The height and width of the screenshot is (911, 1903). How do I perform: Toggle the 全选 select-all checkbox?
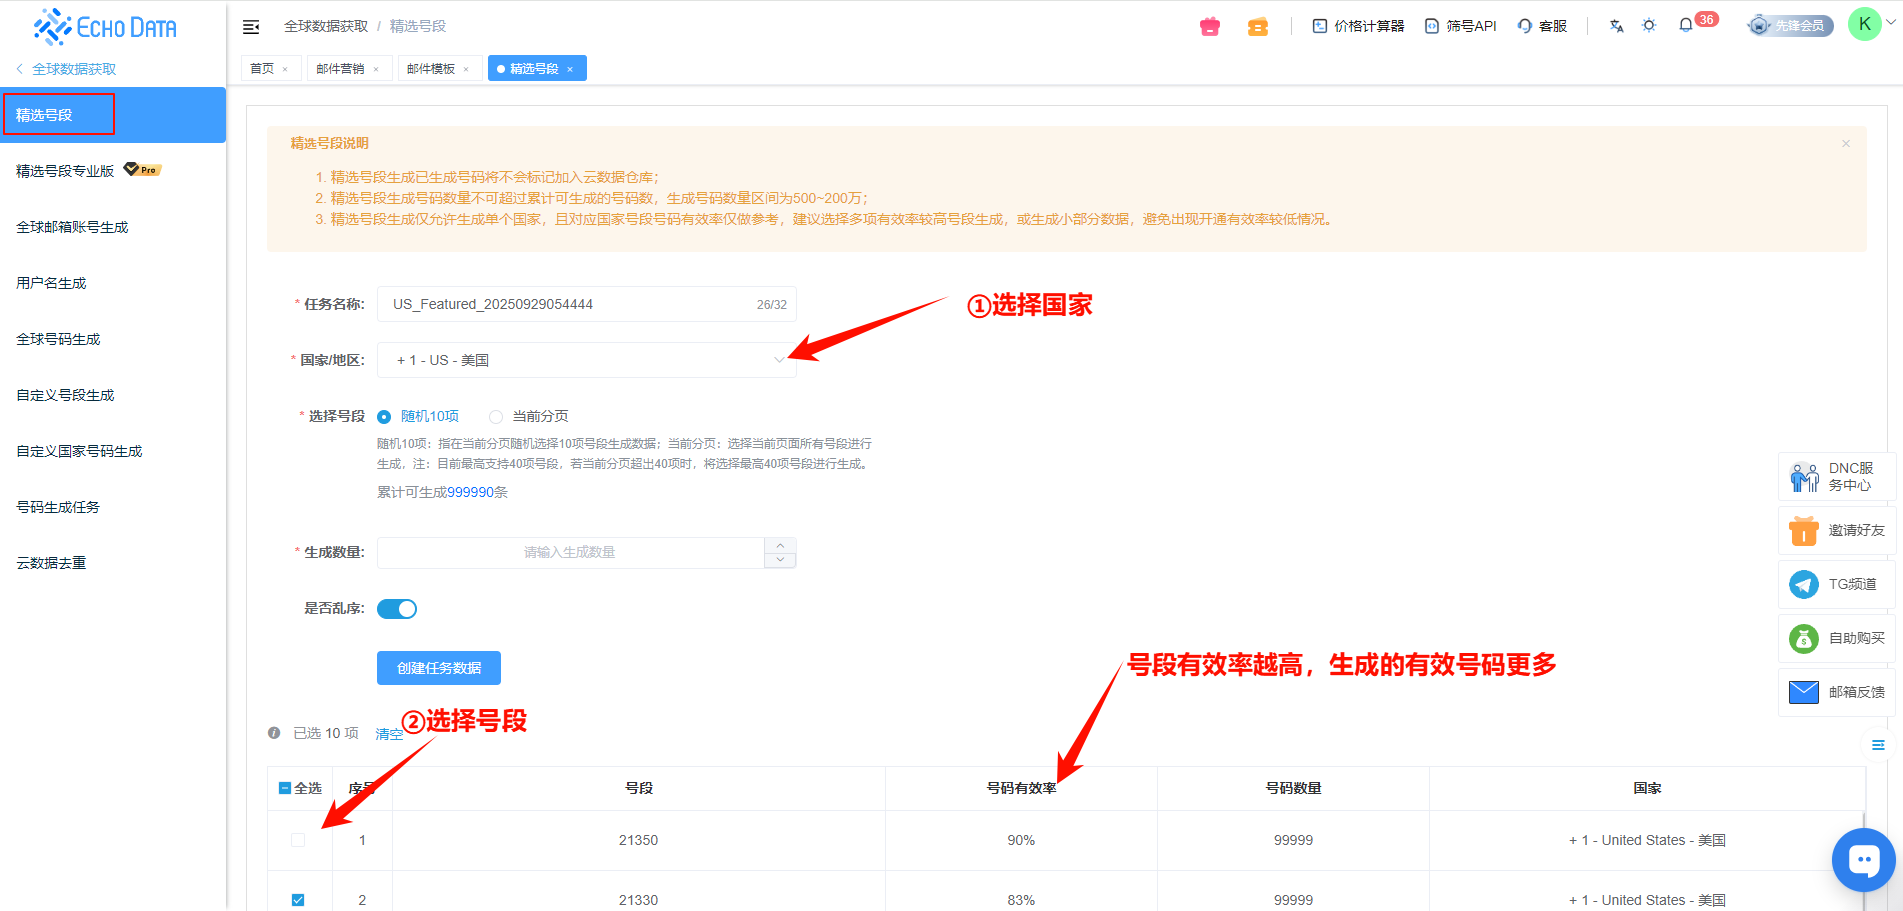(x=285, y=788)
